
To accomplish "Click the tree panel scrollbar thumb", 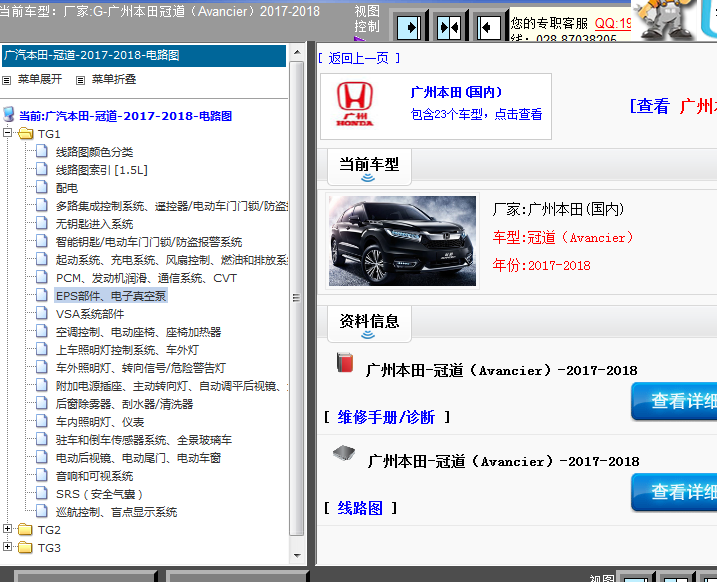I will click(x=296, y=298).
